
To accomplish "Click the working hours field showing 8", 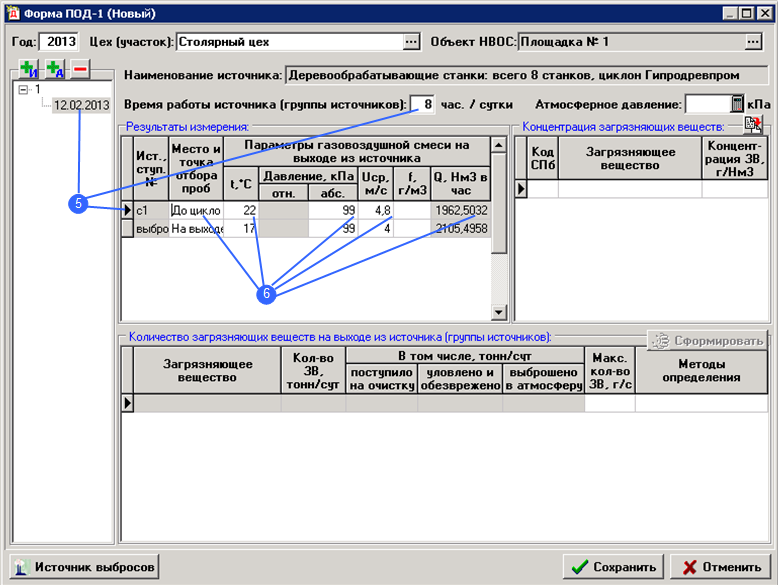I will click(x=423, y=105).
